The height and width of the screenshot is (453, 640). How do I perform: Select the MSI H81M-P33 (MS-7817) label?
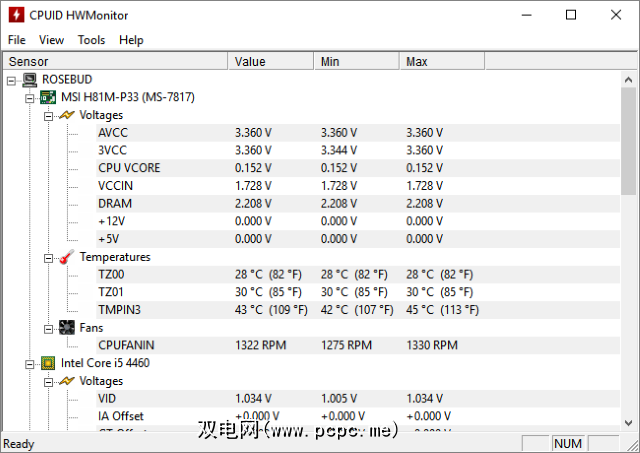[128, 97]
